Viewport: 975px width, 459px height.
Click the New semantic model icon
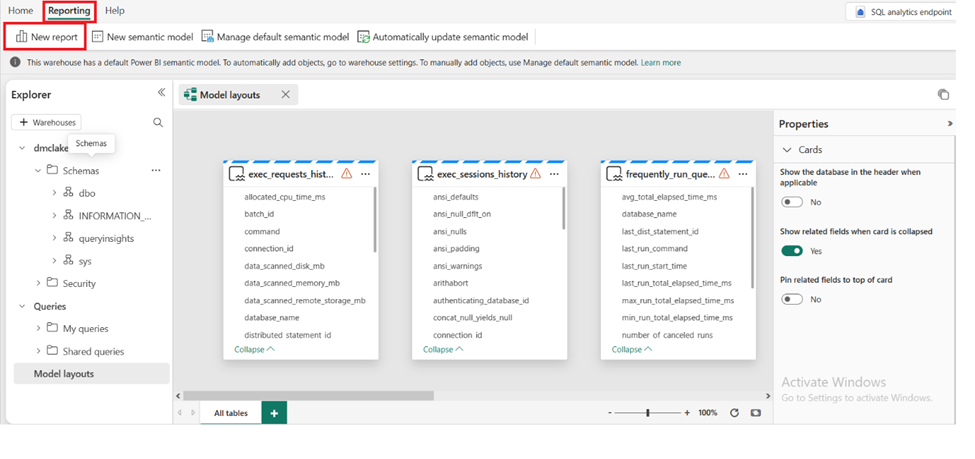pyautogui.click(x=98, y=37)
